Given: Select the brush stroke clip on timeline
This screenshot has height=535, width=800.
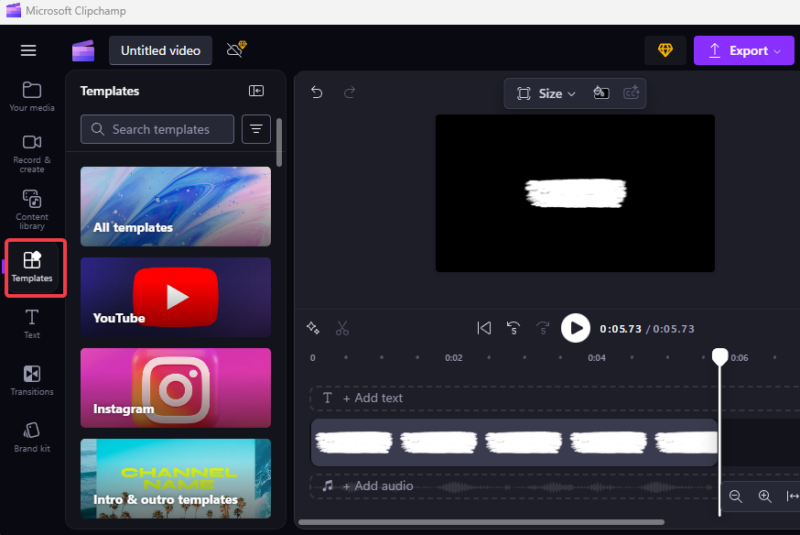Looking at the screenshot, I should (514, 443).
